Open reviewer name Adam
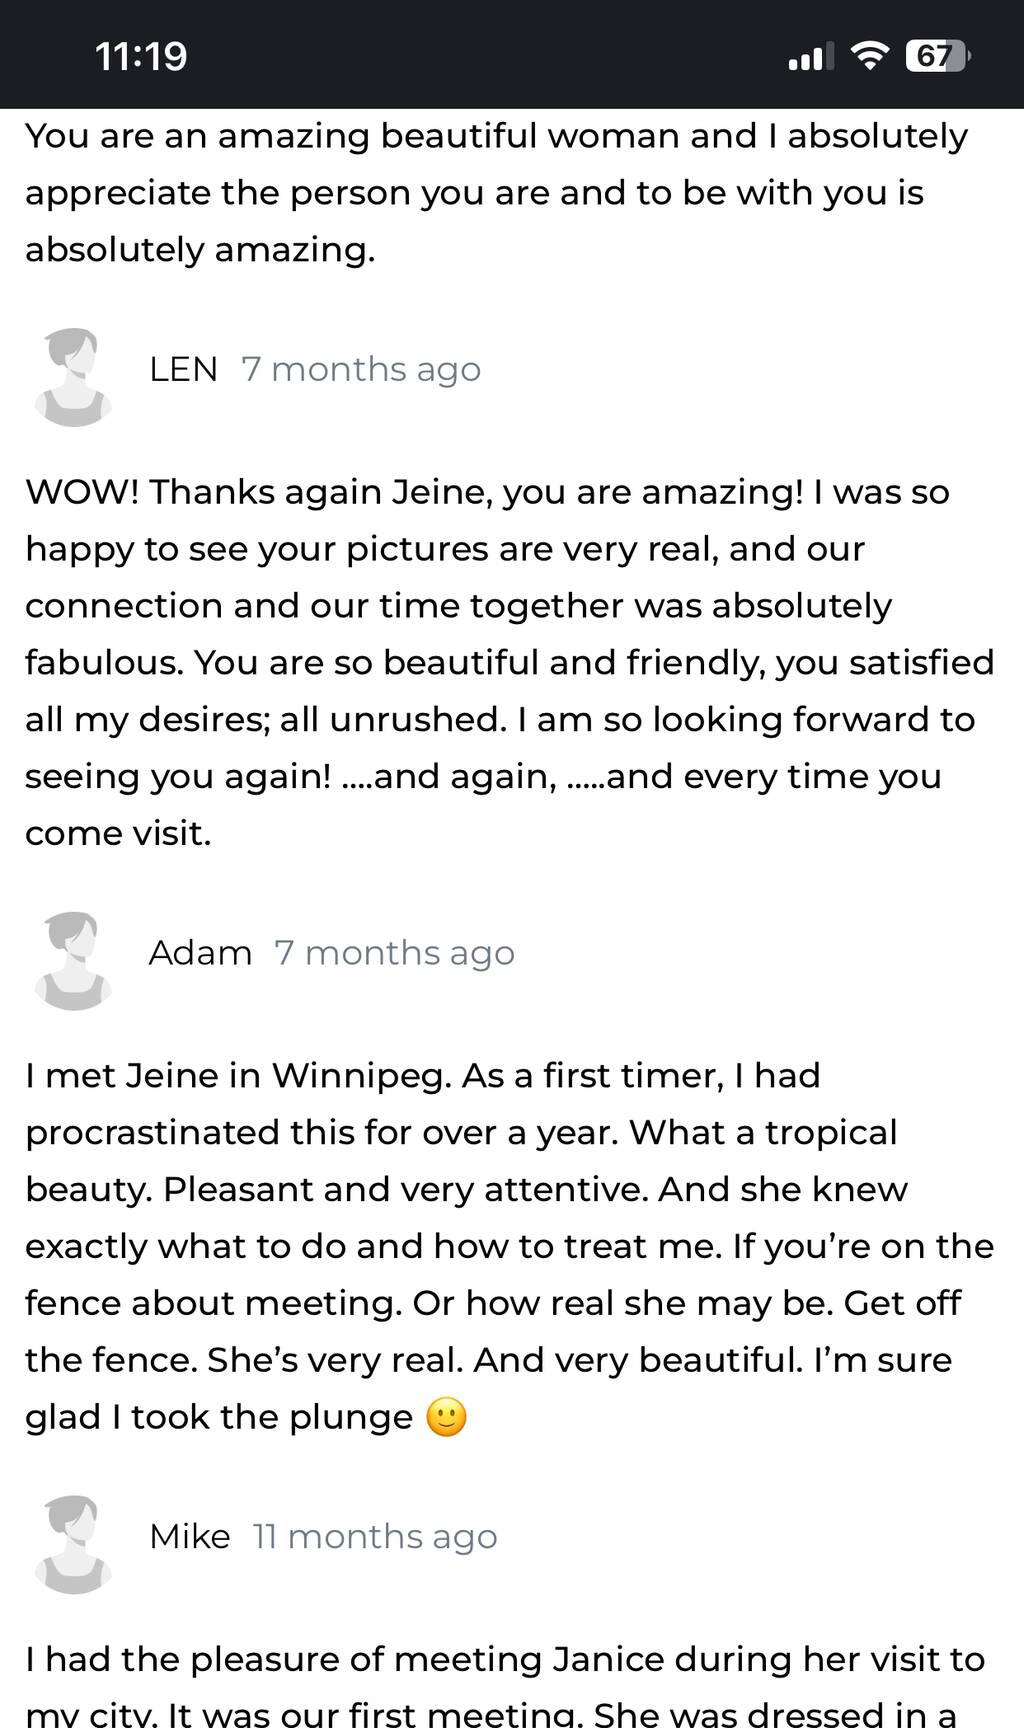 200,953
